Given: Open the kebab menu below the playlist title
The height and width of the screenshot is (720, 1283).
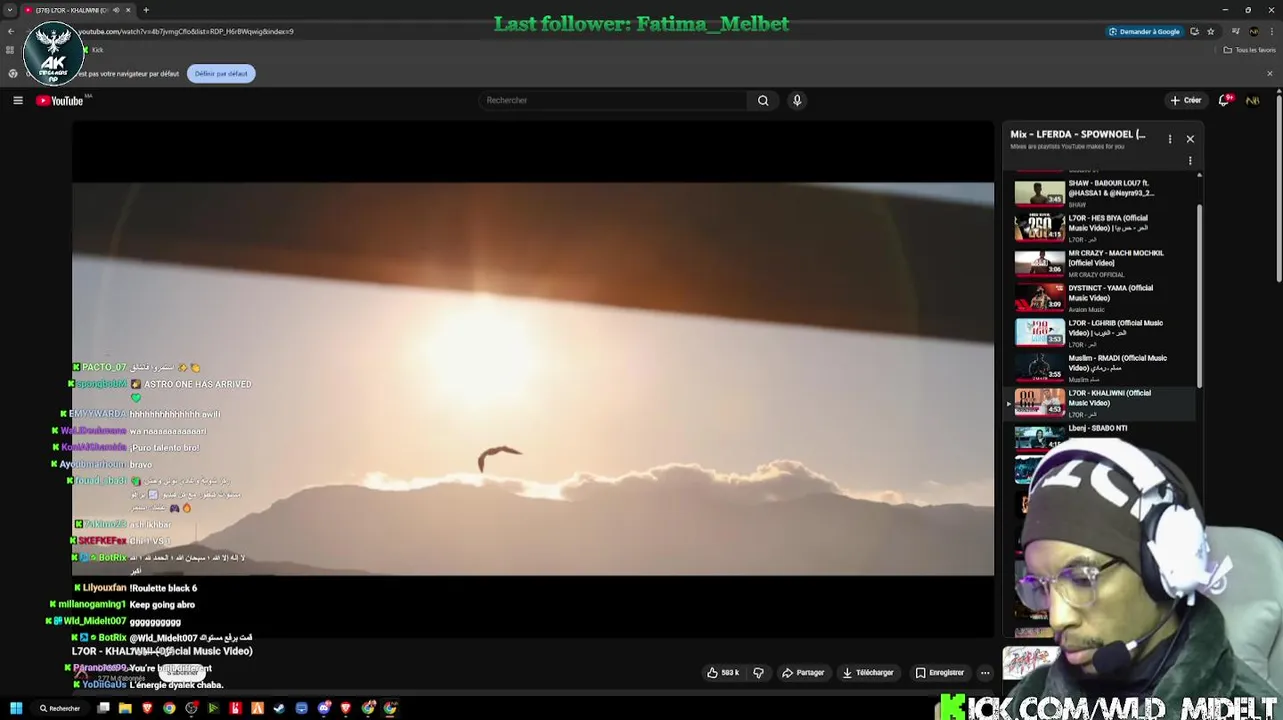Looking at the screenshot, I should (1190, 160).
